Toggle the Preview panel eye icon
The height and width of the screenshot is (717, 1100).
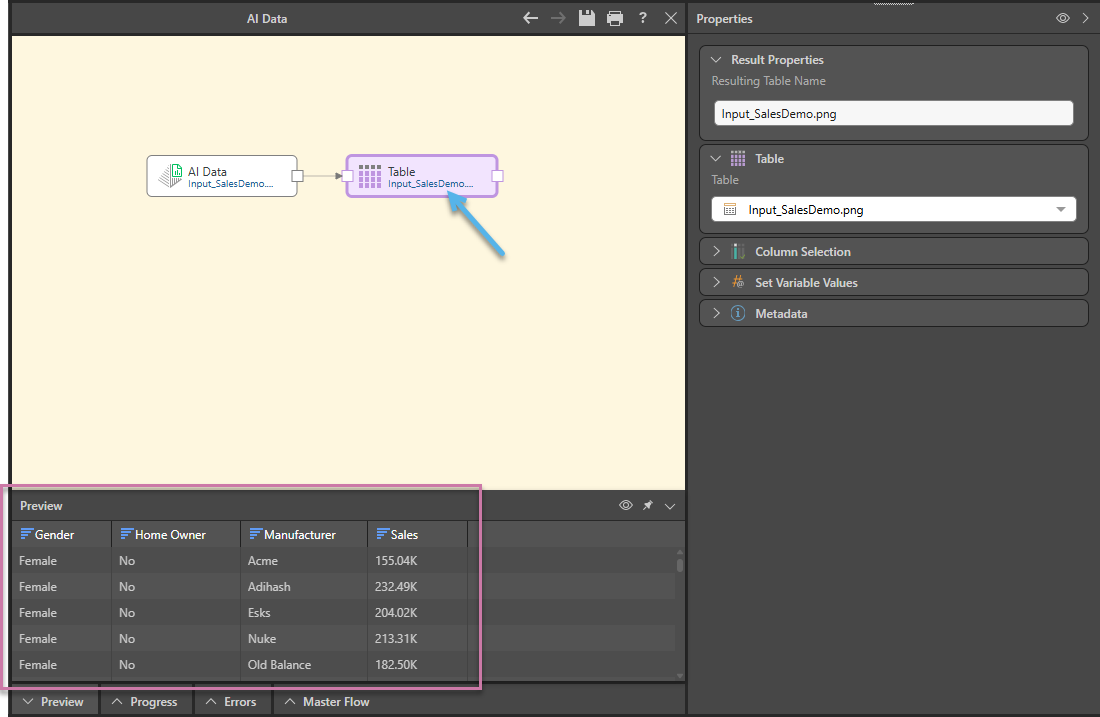pos(626,506)
